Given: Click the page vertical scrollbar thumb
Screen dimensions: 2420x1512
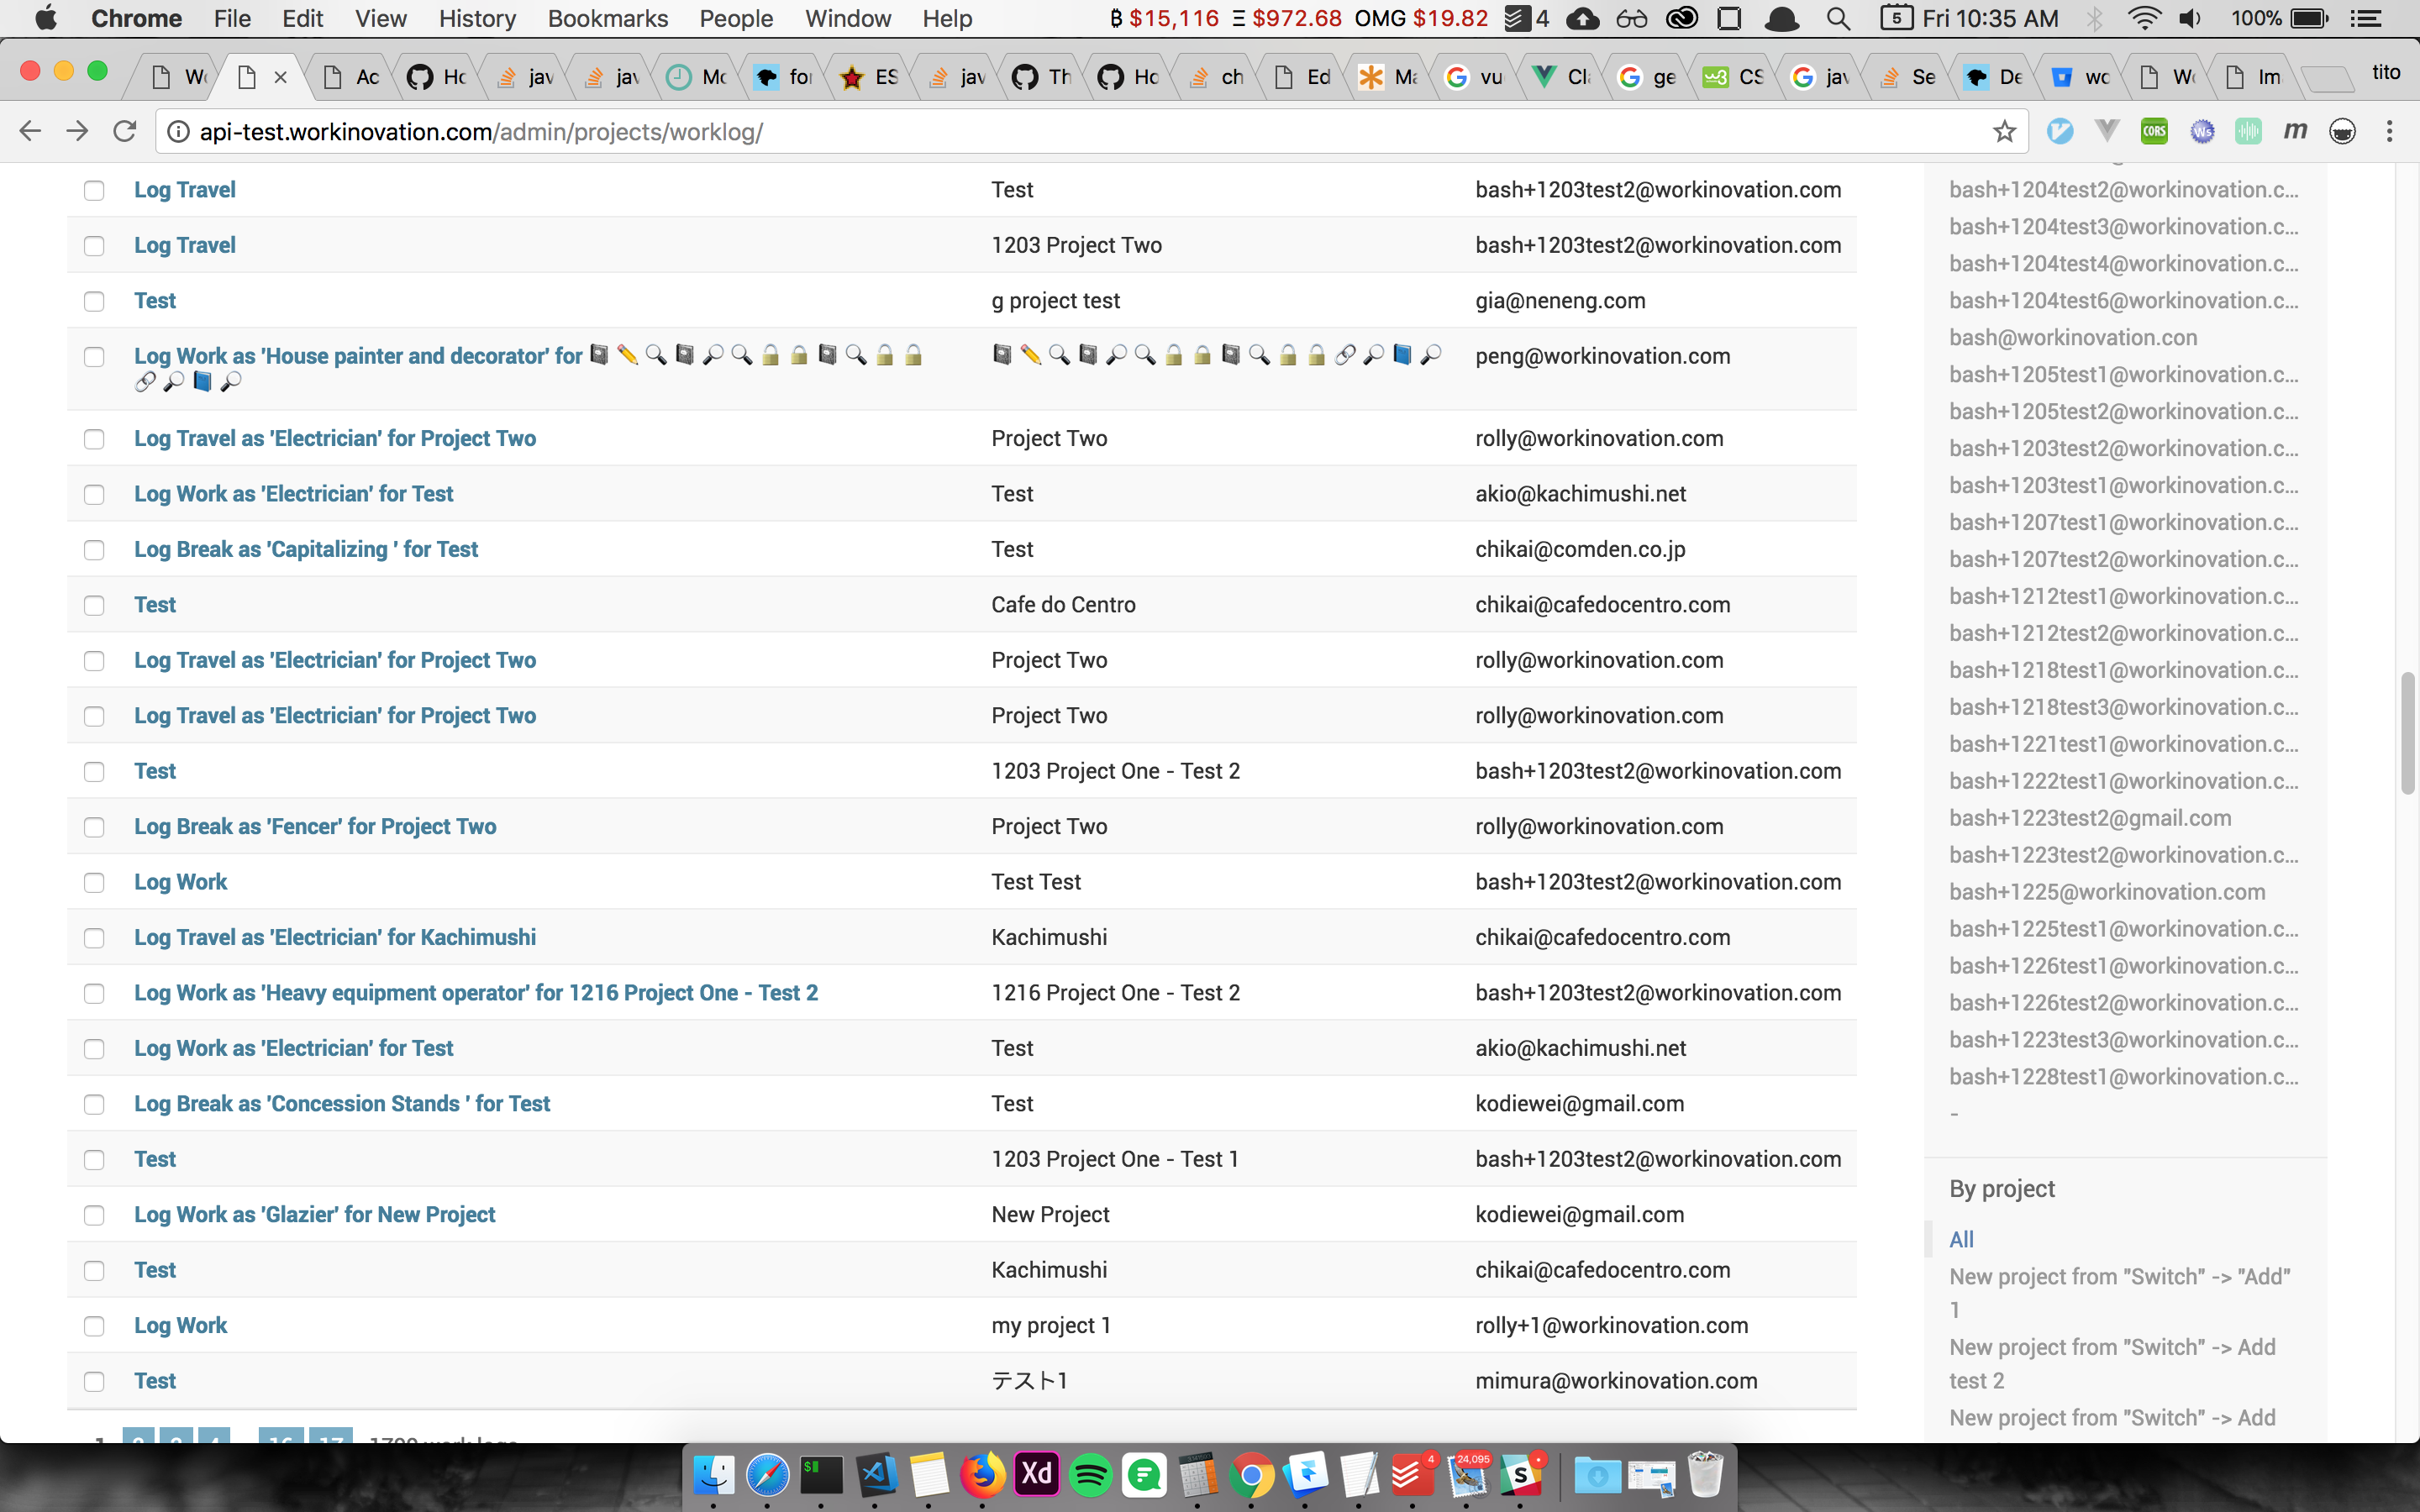Looking at the screenshot, I should 2407,733.
